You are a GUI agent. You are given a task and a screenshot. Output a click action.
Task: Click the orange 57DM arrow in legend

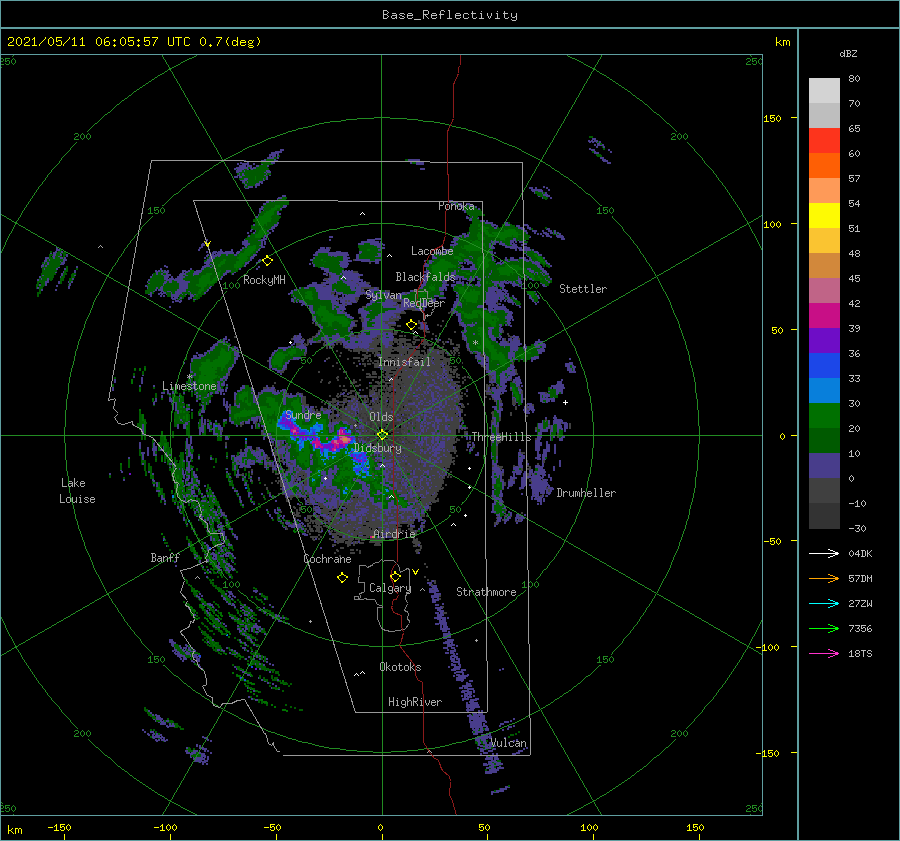click(x=824, y=579)
